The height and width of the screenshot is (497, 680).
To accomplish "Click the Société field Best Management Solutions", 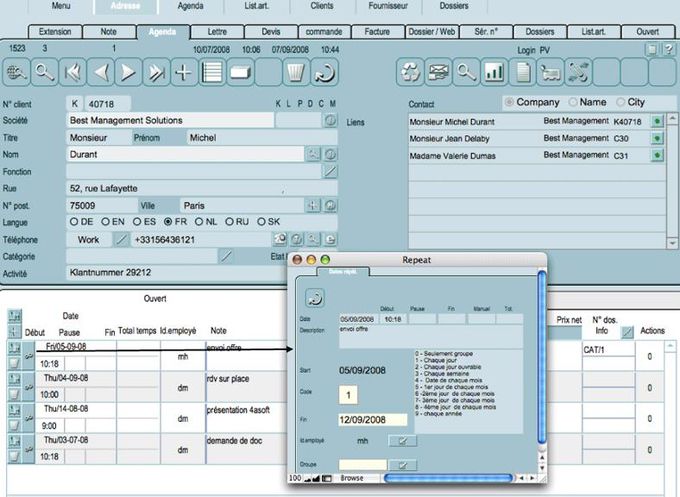I will click(170, 120).
